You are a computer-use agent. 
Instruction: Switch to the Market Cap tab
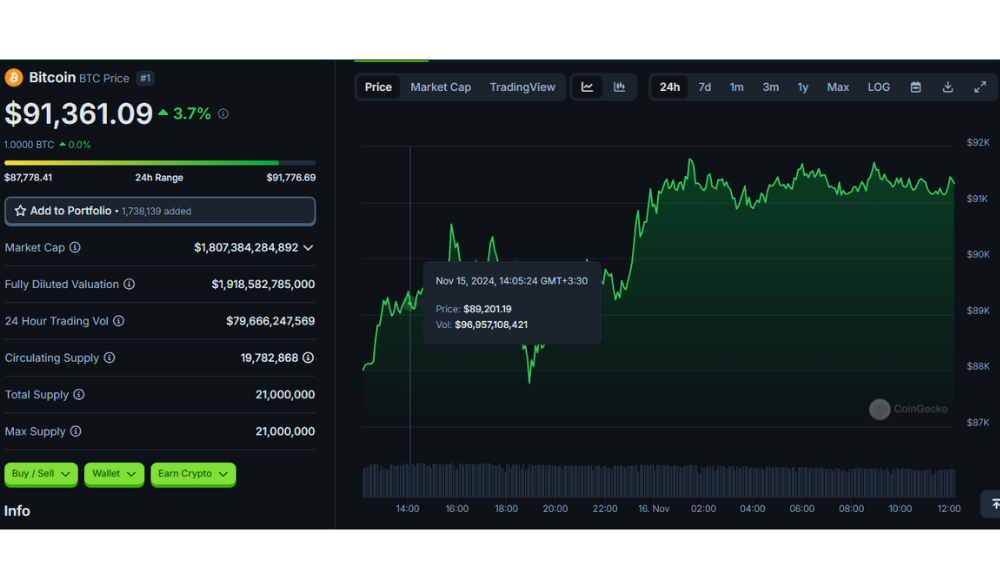pos(441,87)
